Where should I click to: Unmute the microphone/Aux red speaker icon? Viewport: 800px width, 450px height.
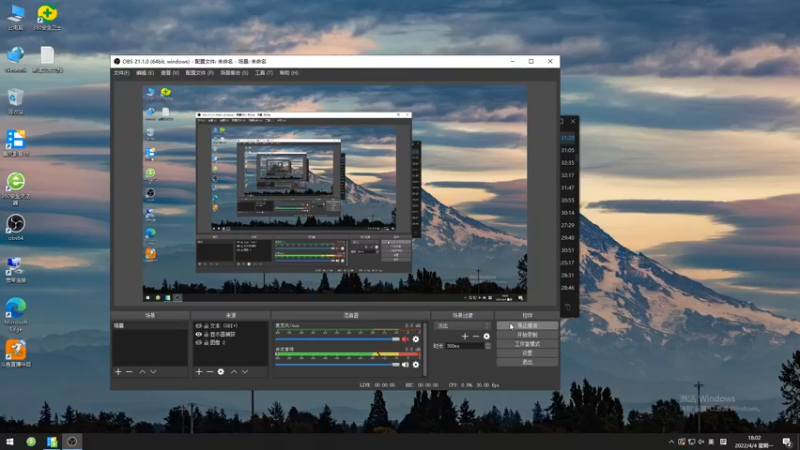[x=405, y=339]
